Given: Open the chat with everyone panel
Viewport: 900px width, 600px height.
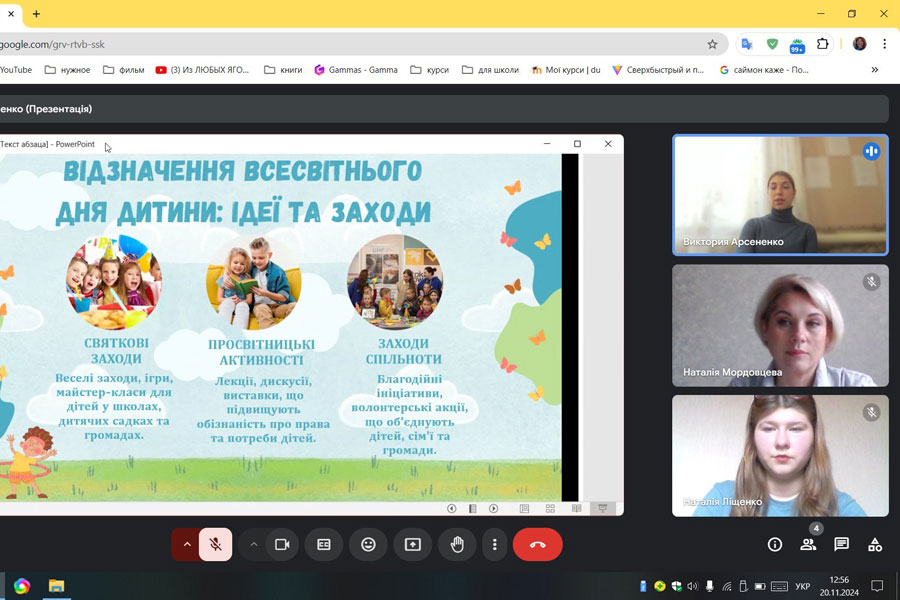Looking at the screenshot, I should tap(842, 544).
